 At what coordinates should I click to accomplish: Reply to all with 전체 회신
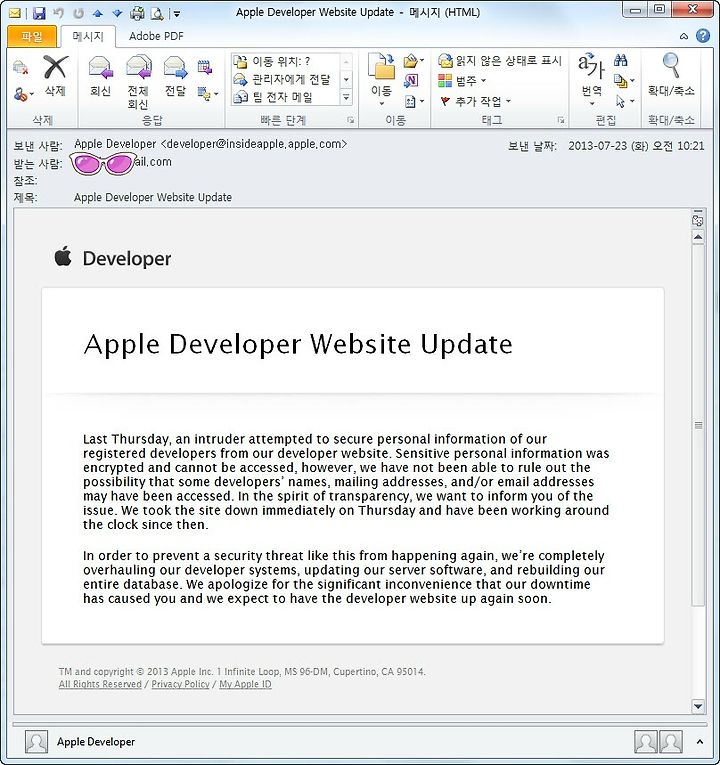click(138, 82)
